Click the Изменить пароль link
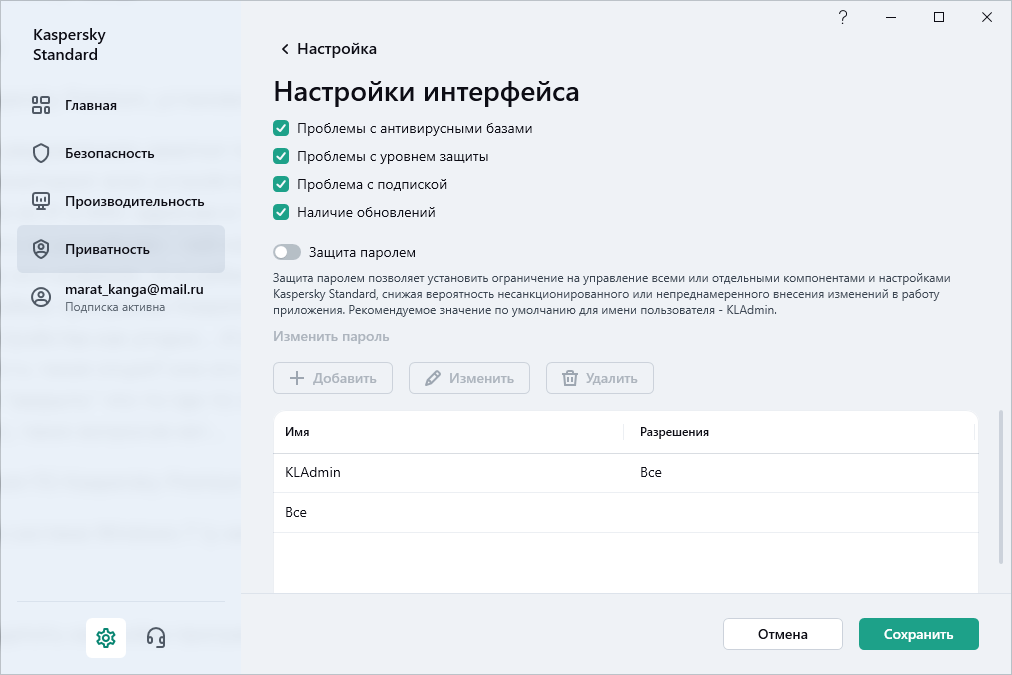Image resolution: width=1012 pixels, height=675 pixels. (x=331, y=336)
